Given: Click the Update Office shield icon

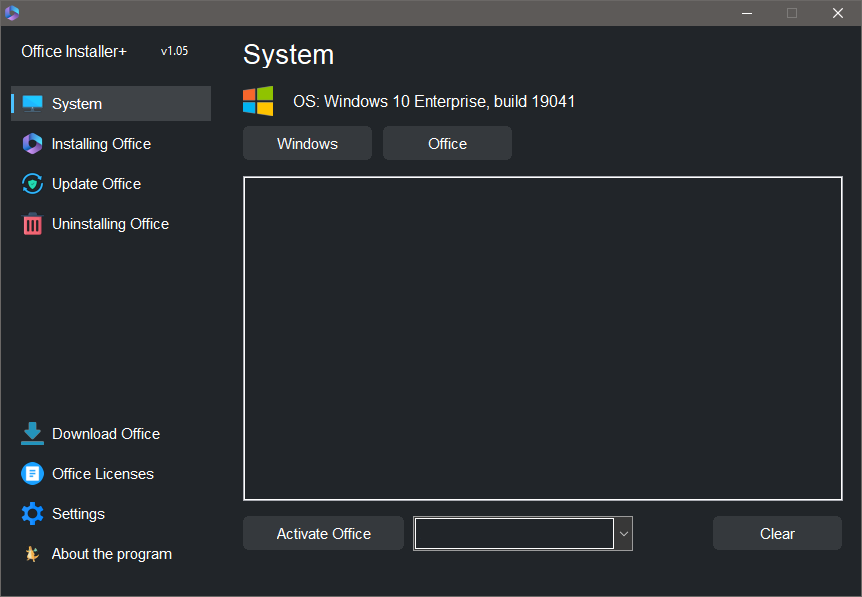Looking at the screenshot, I should (33, 184).
